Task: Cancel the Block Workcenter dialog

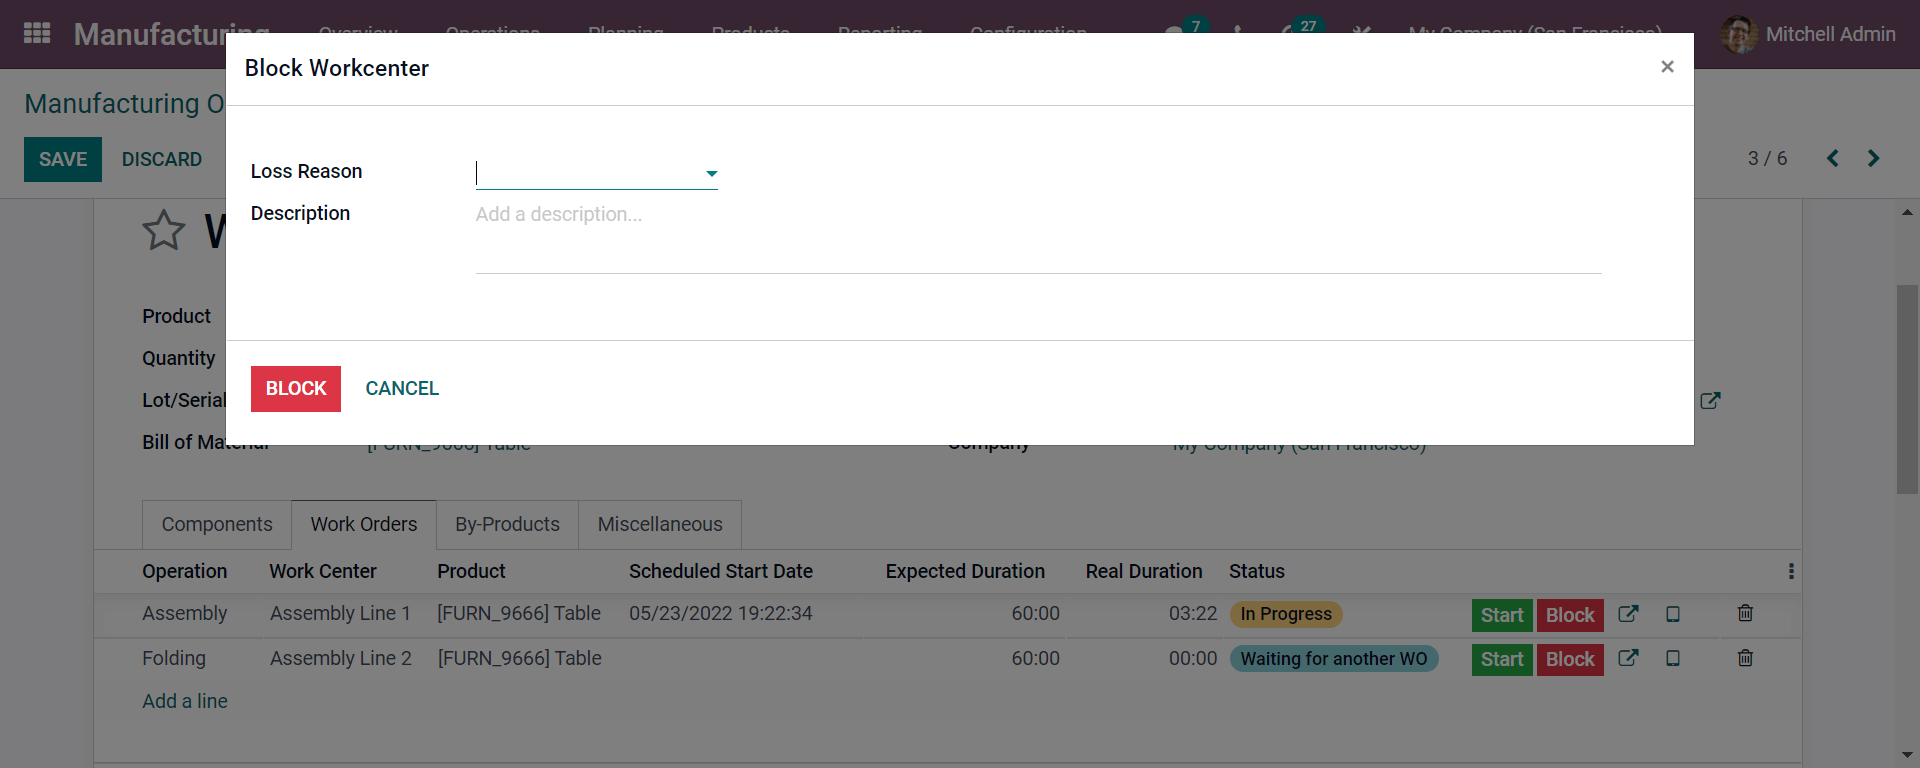Action: (402, 388)
